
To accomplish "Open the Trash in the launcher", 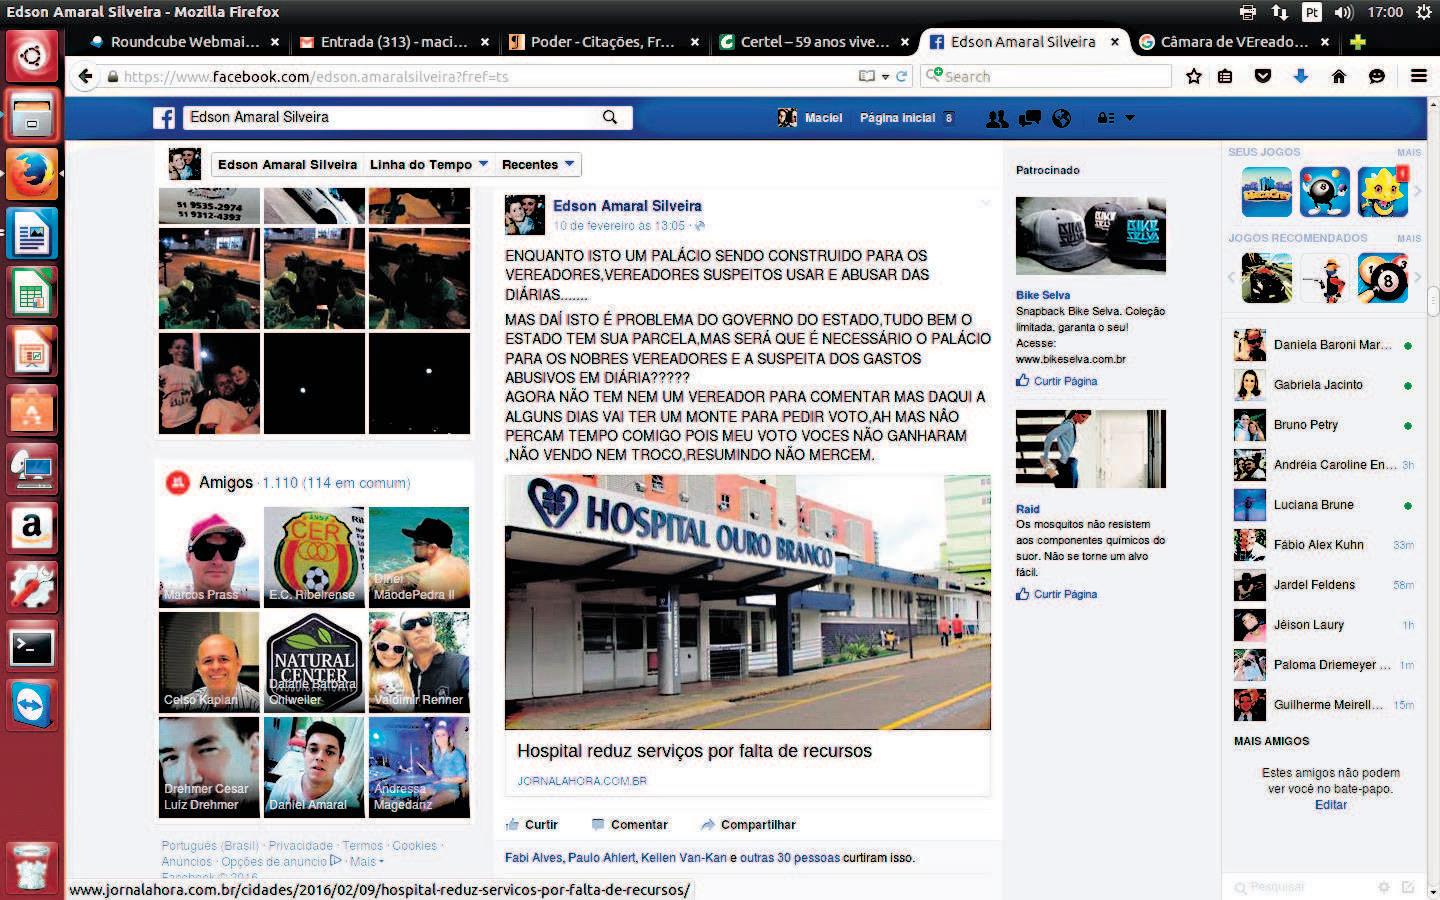I will (32, 866).
